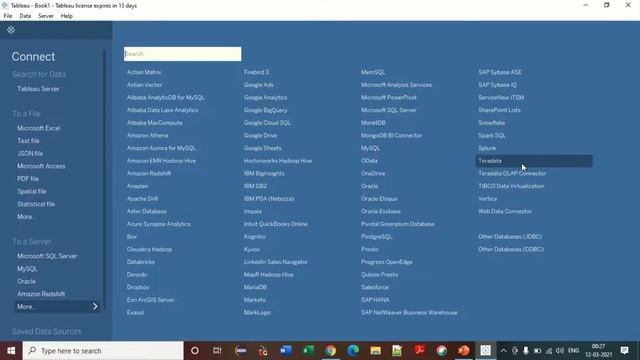Click the connector Search input field
Screen dimensions: 640x360
point(182,54)
